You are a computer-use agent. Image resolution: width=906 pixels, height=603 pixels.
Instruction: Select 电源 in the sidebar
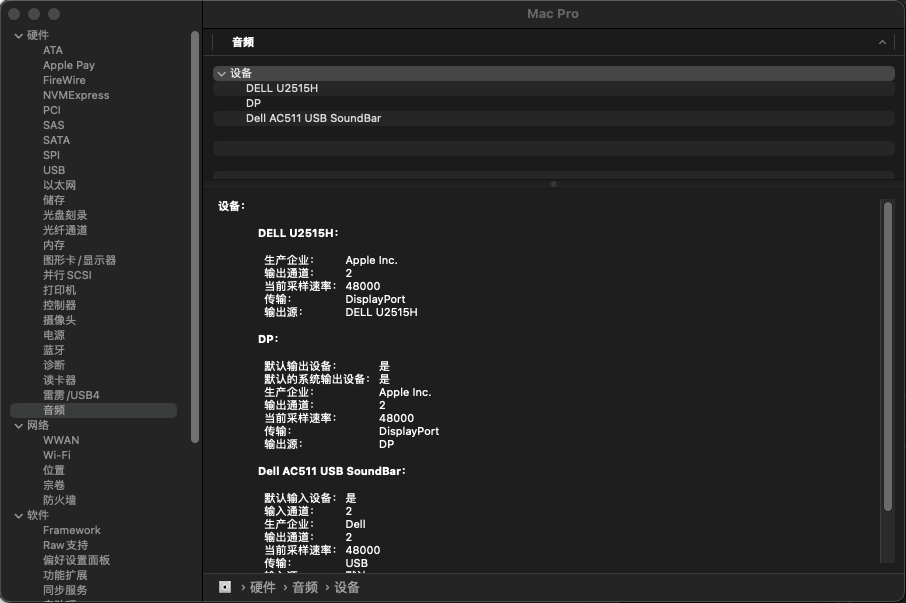coord(54,336)
